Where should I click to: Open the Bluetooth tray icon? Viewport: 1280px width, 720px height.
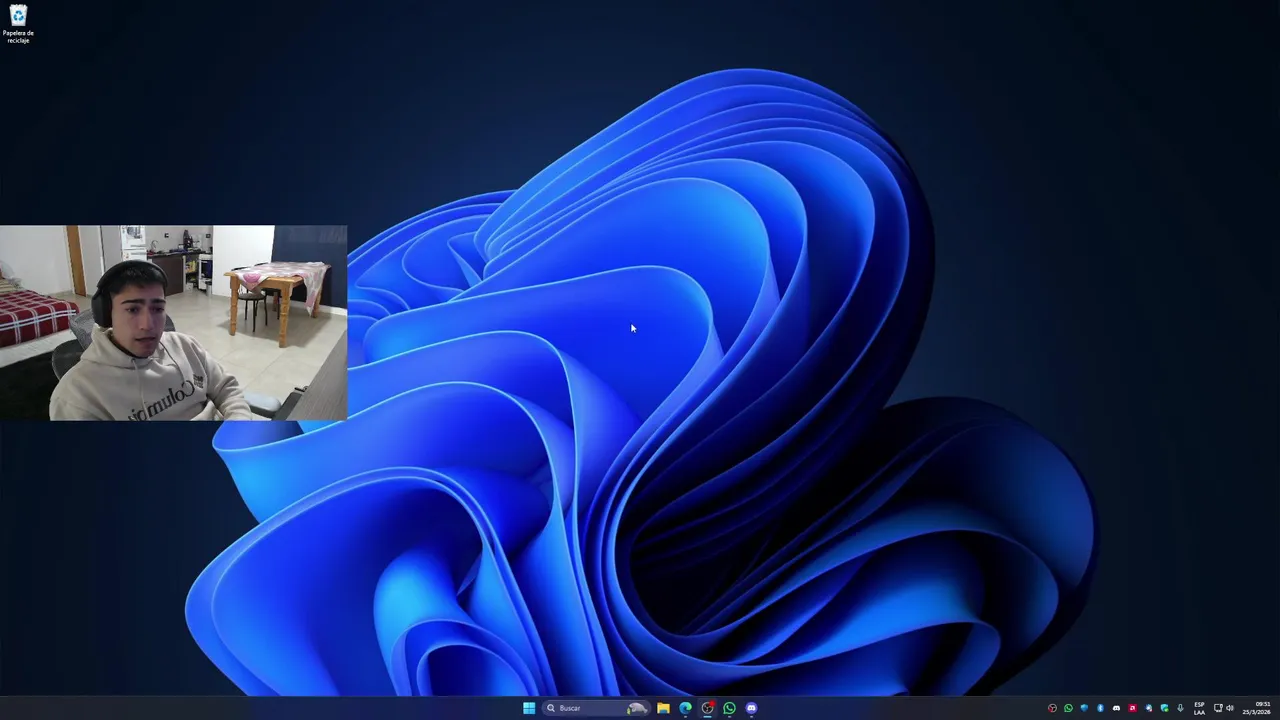coord(1100,708)
